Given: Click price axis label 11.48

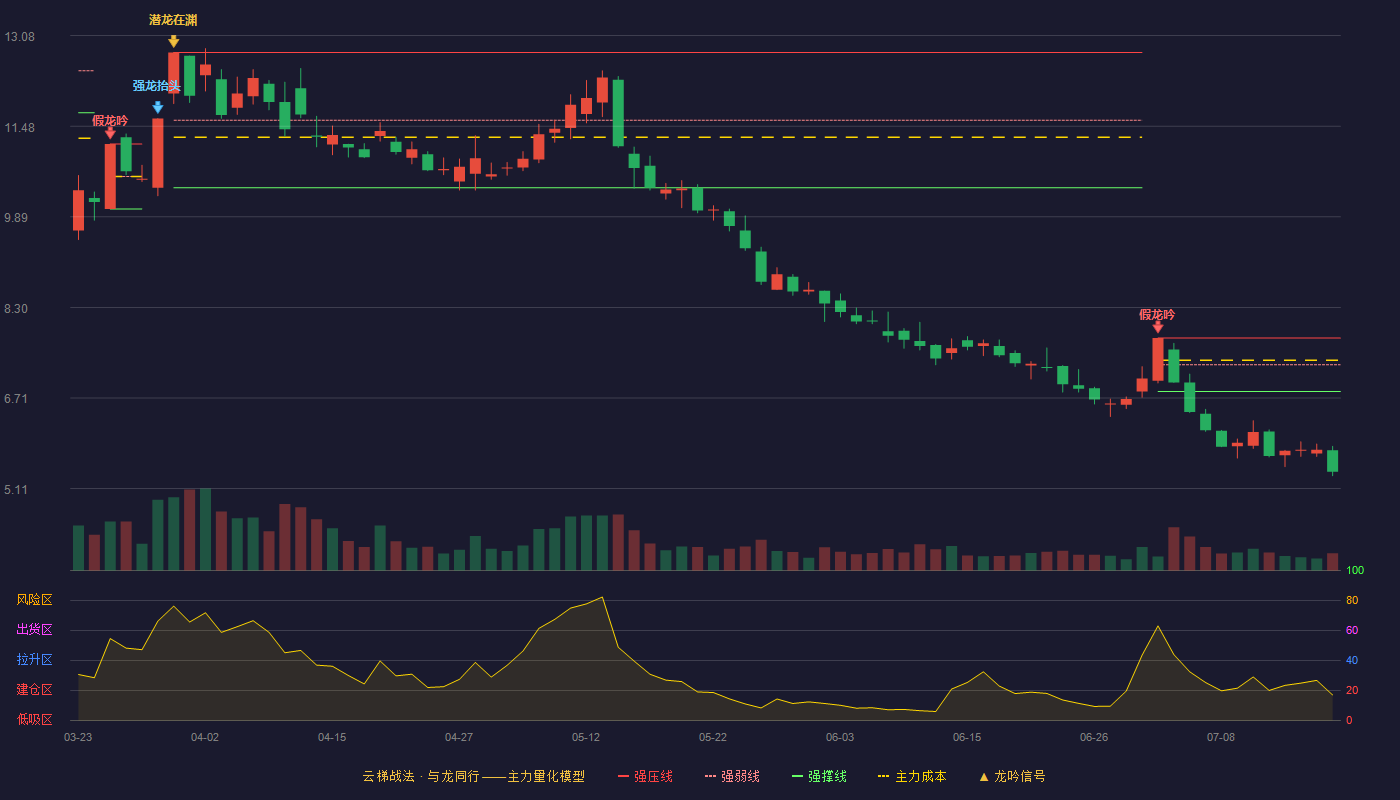Looking at the screenshot, I should (x=19, y=128).
